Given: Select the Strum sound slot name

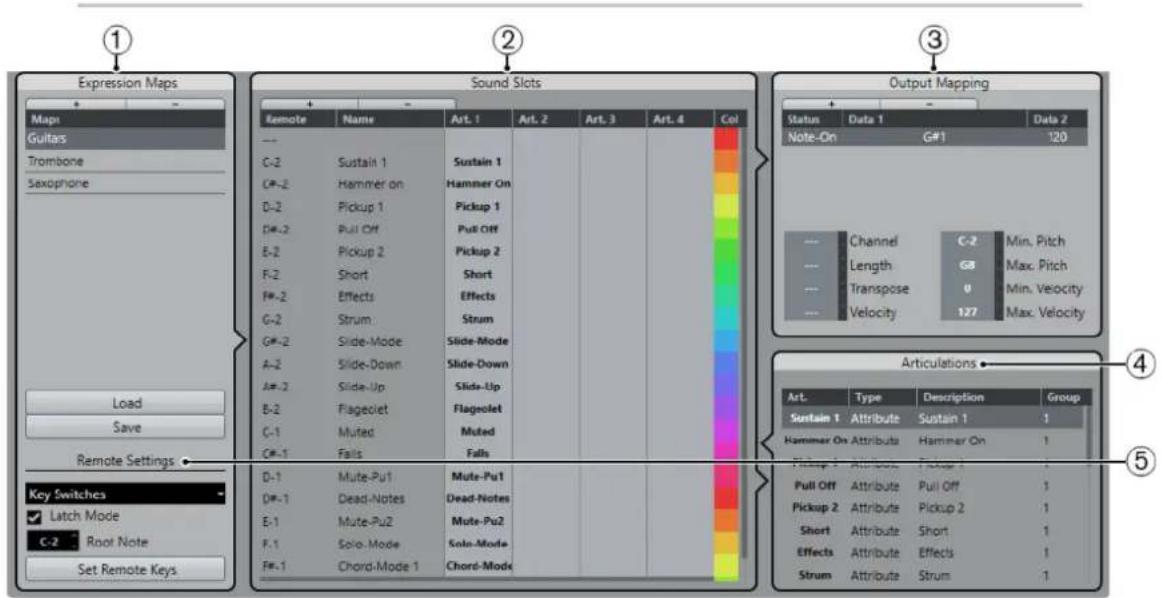Looking at the screenshot, I should click(x=354, y=319).
